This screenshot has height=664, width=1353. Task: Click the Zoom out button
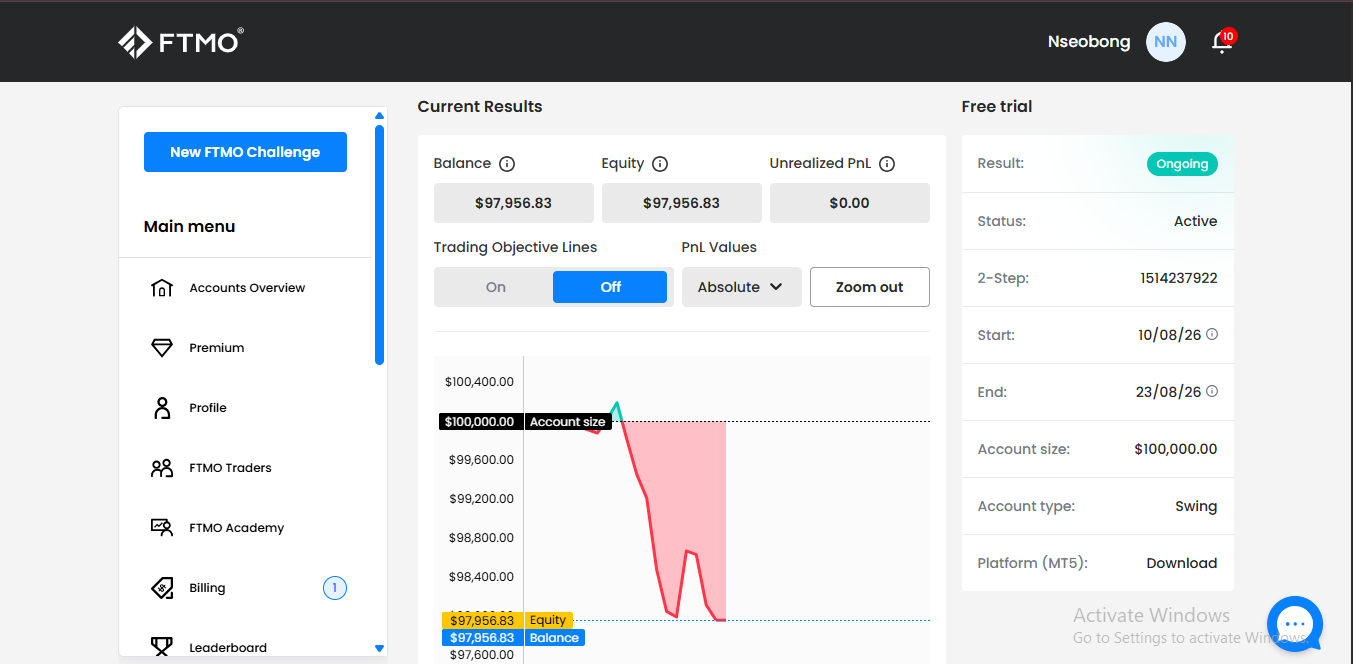(x=870, y=287)
